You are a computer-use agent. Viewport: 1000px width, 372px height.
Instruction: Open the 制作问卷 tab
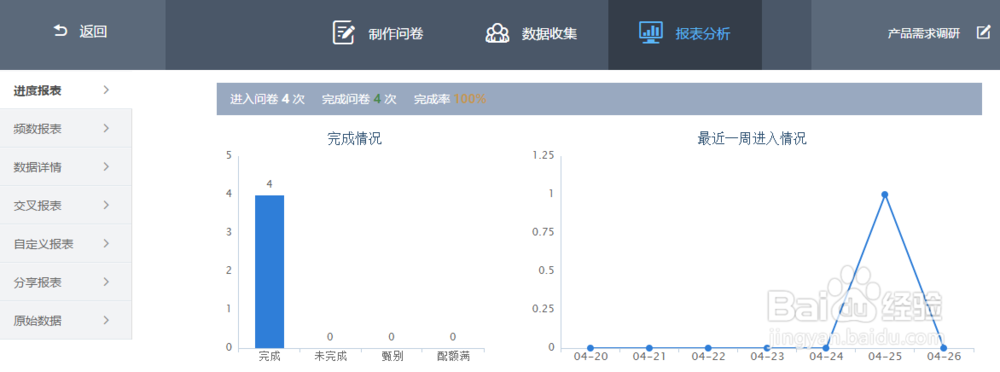pos(378,33)
